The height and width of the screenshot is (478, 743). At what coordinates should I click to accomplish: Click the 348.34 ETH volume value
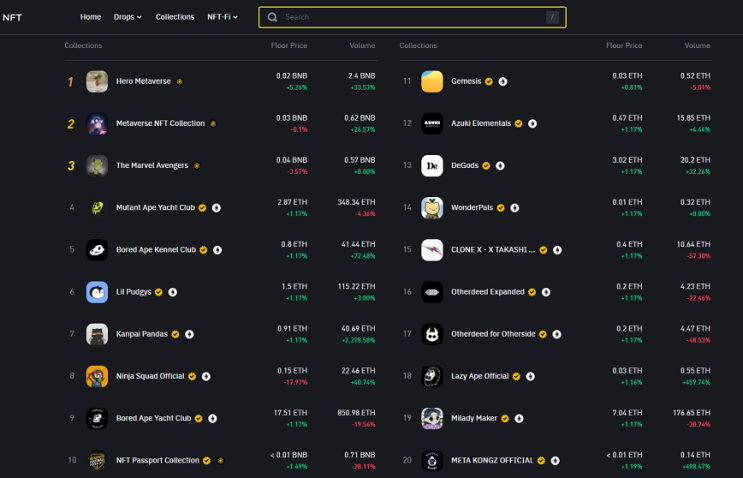[356, 202]
